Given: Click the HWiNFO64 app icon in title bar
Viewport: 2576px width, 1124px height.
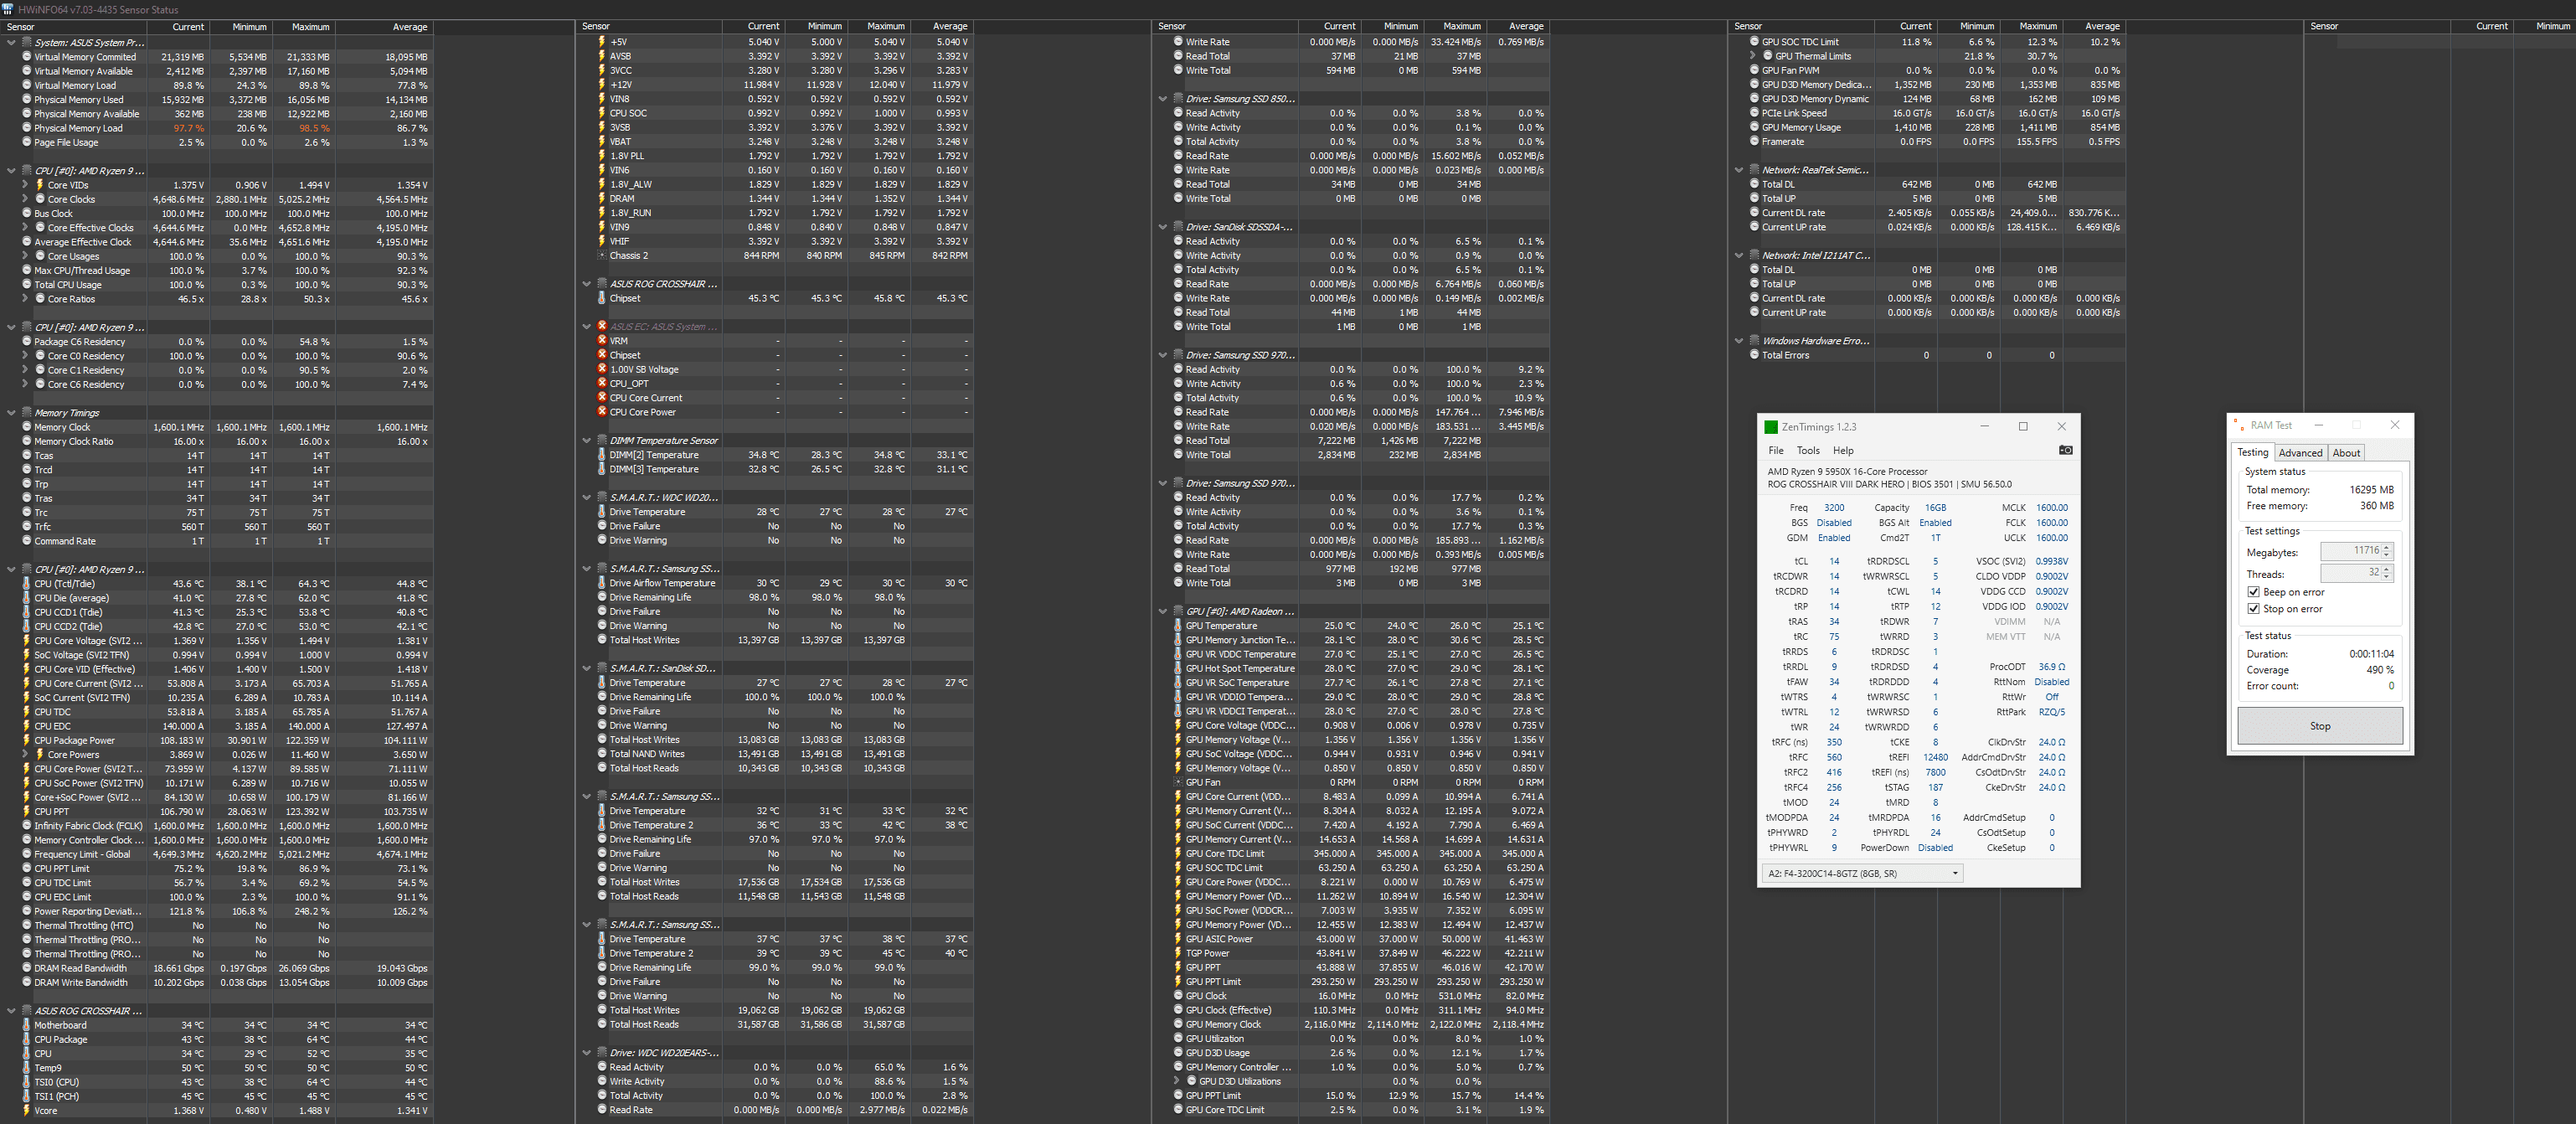Looking at the screenshot, I should pyautogui.click(x=8, y=9).
